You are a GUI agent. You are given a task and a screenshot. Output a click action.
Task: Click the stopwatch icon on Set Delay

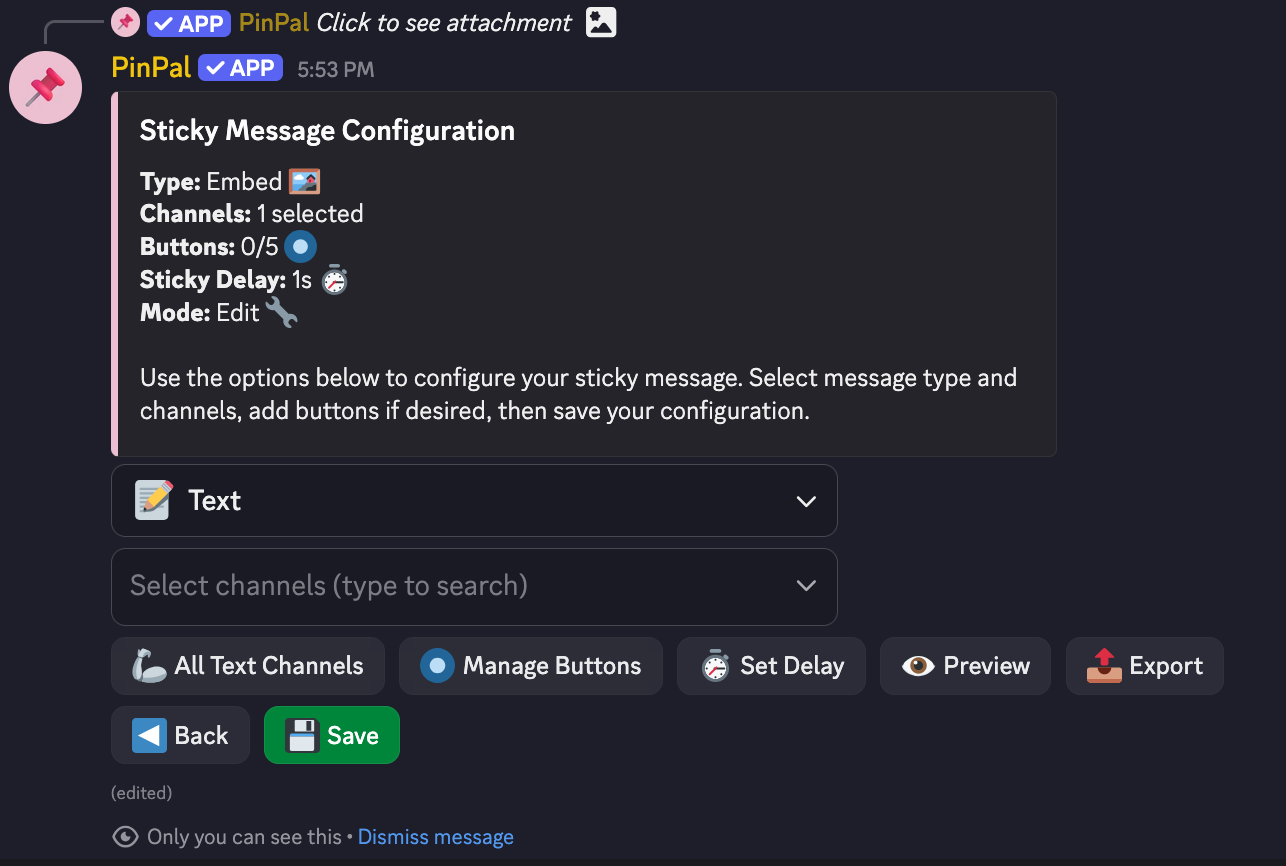[x=716, y=665]
